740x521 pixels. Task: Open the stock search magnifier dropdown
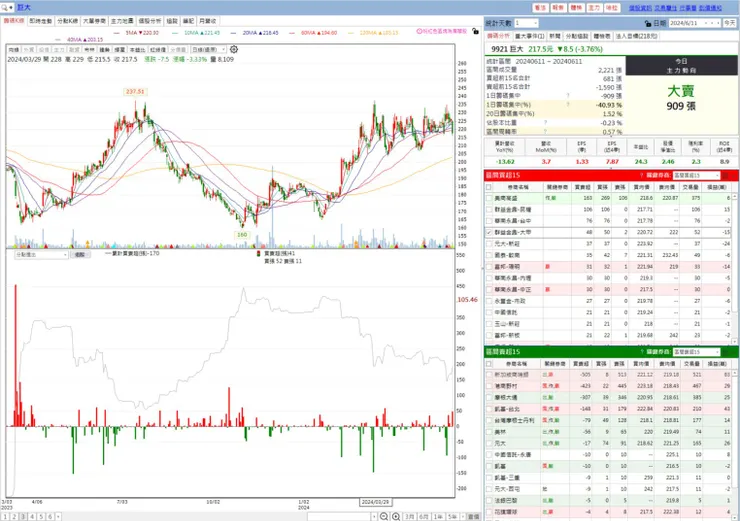point(7,8)
